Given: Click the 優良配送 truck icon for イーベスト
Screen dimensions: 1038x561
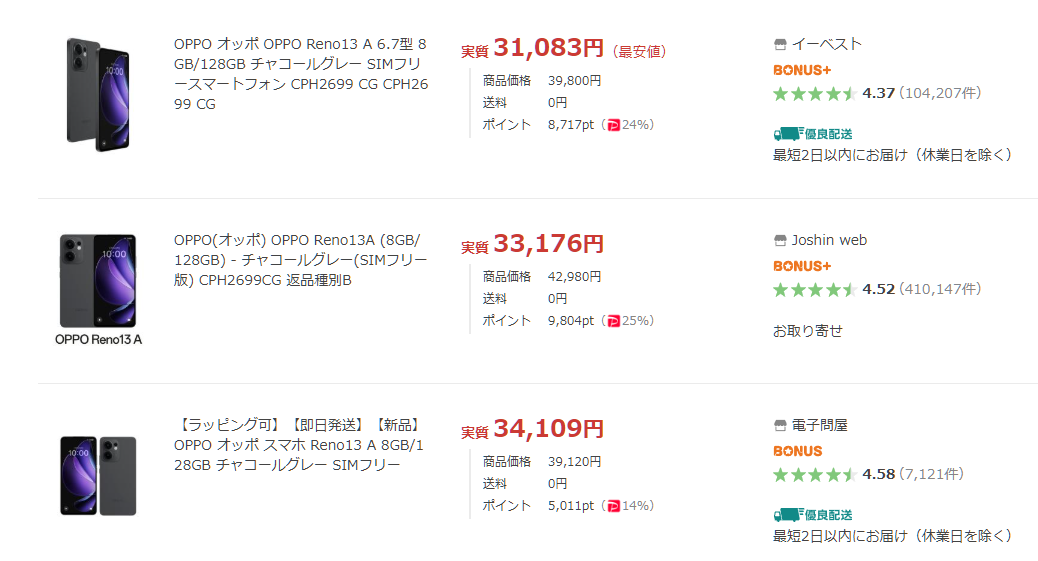Looking at the screenshot, I should click(x=788, y=133).
